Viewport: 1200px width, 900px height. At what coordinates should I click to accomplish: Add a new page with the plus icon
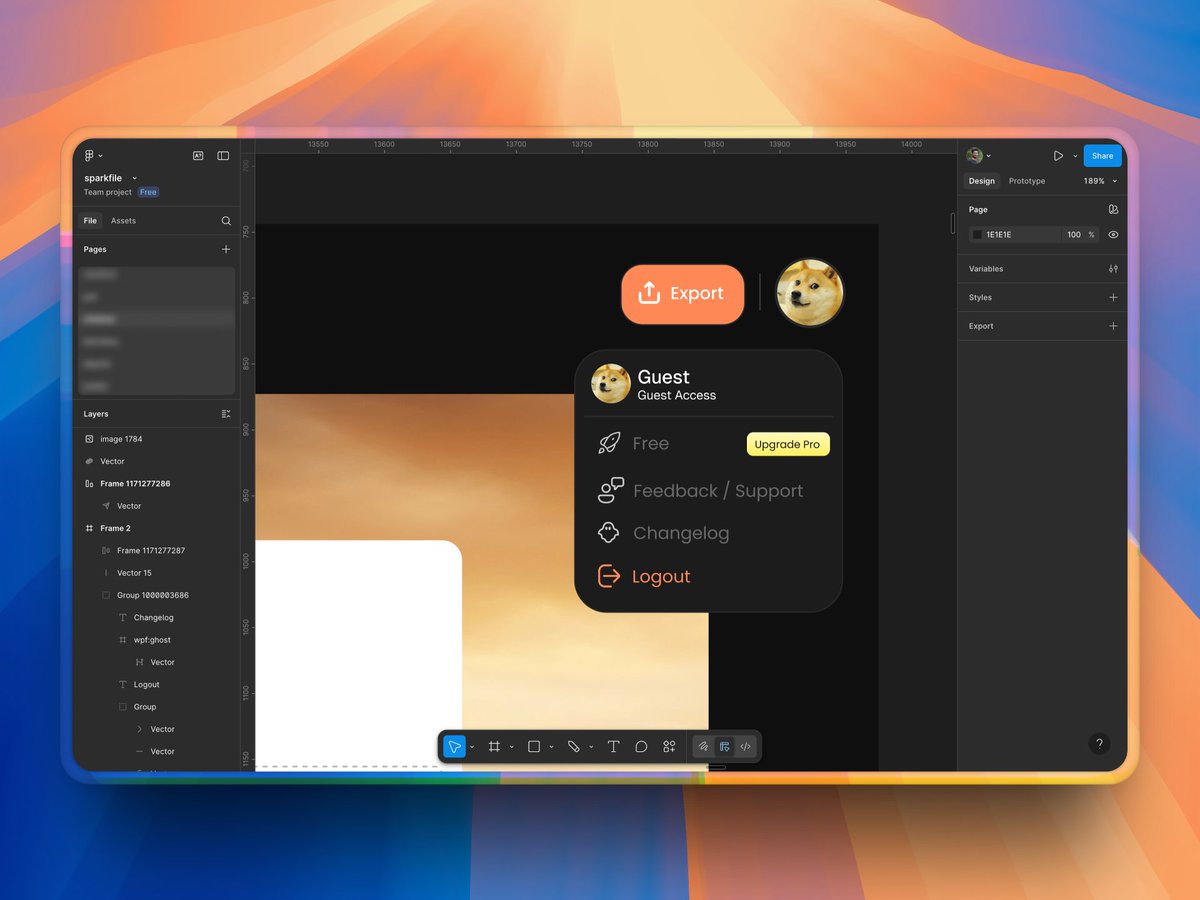226,249
